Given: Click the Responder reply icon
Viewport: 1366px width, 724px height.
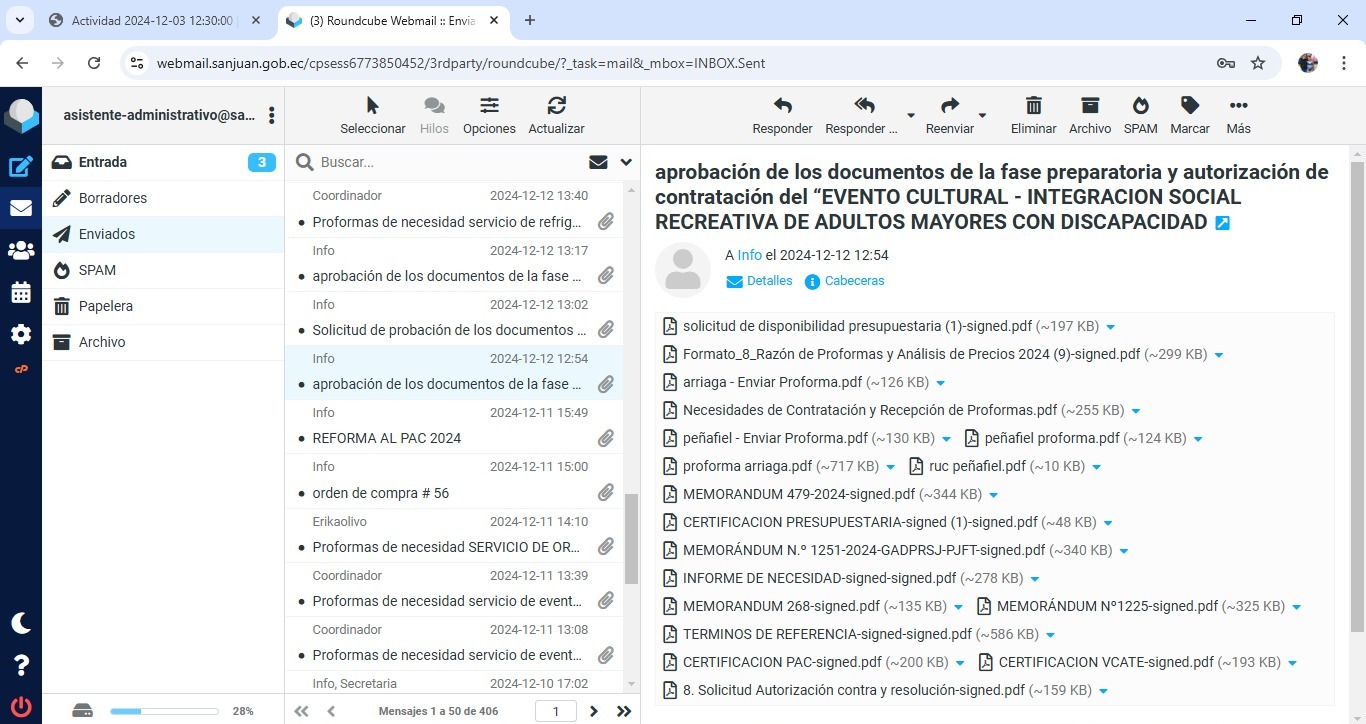Looking at the screenshot, I should [782, 106].
